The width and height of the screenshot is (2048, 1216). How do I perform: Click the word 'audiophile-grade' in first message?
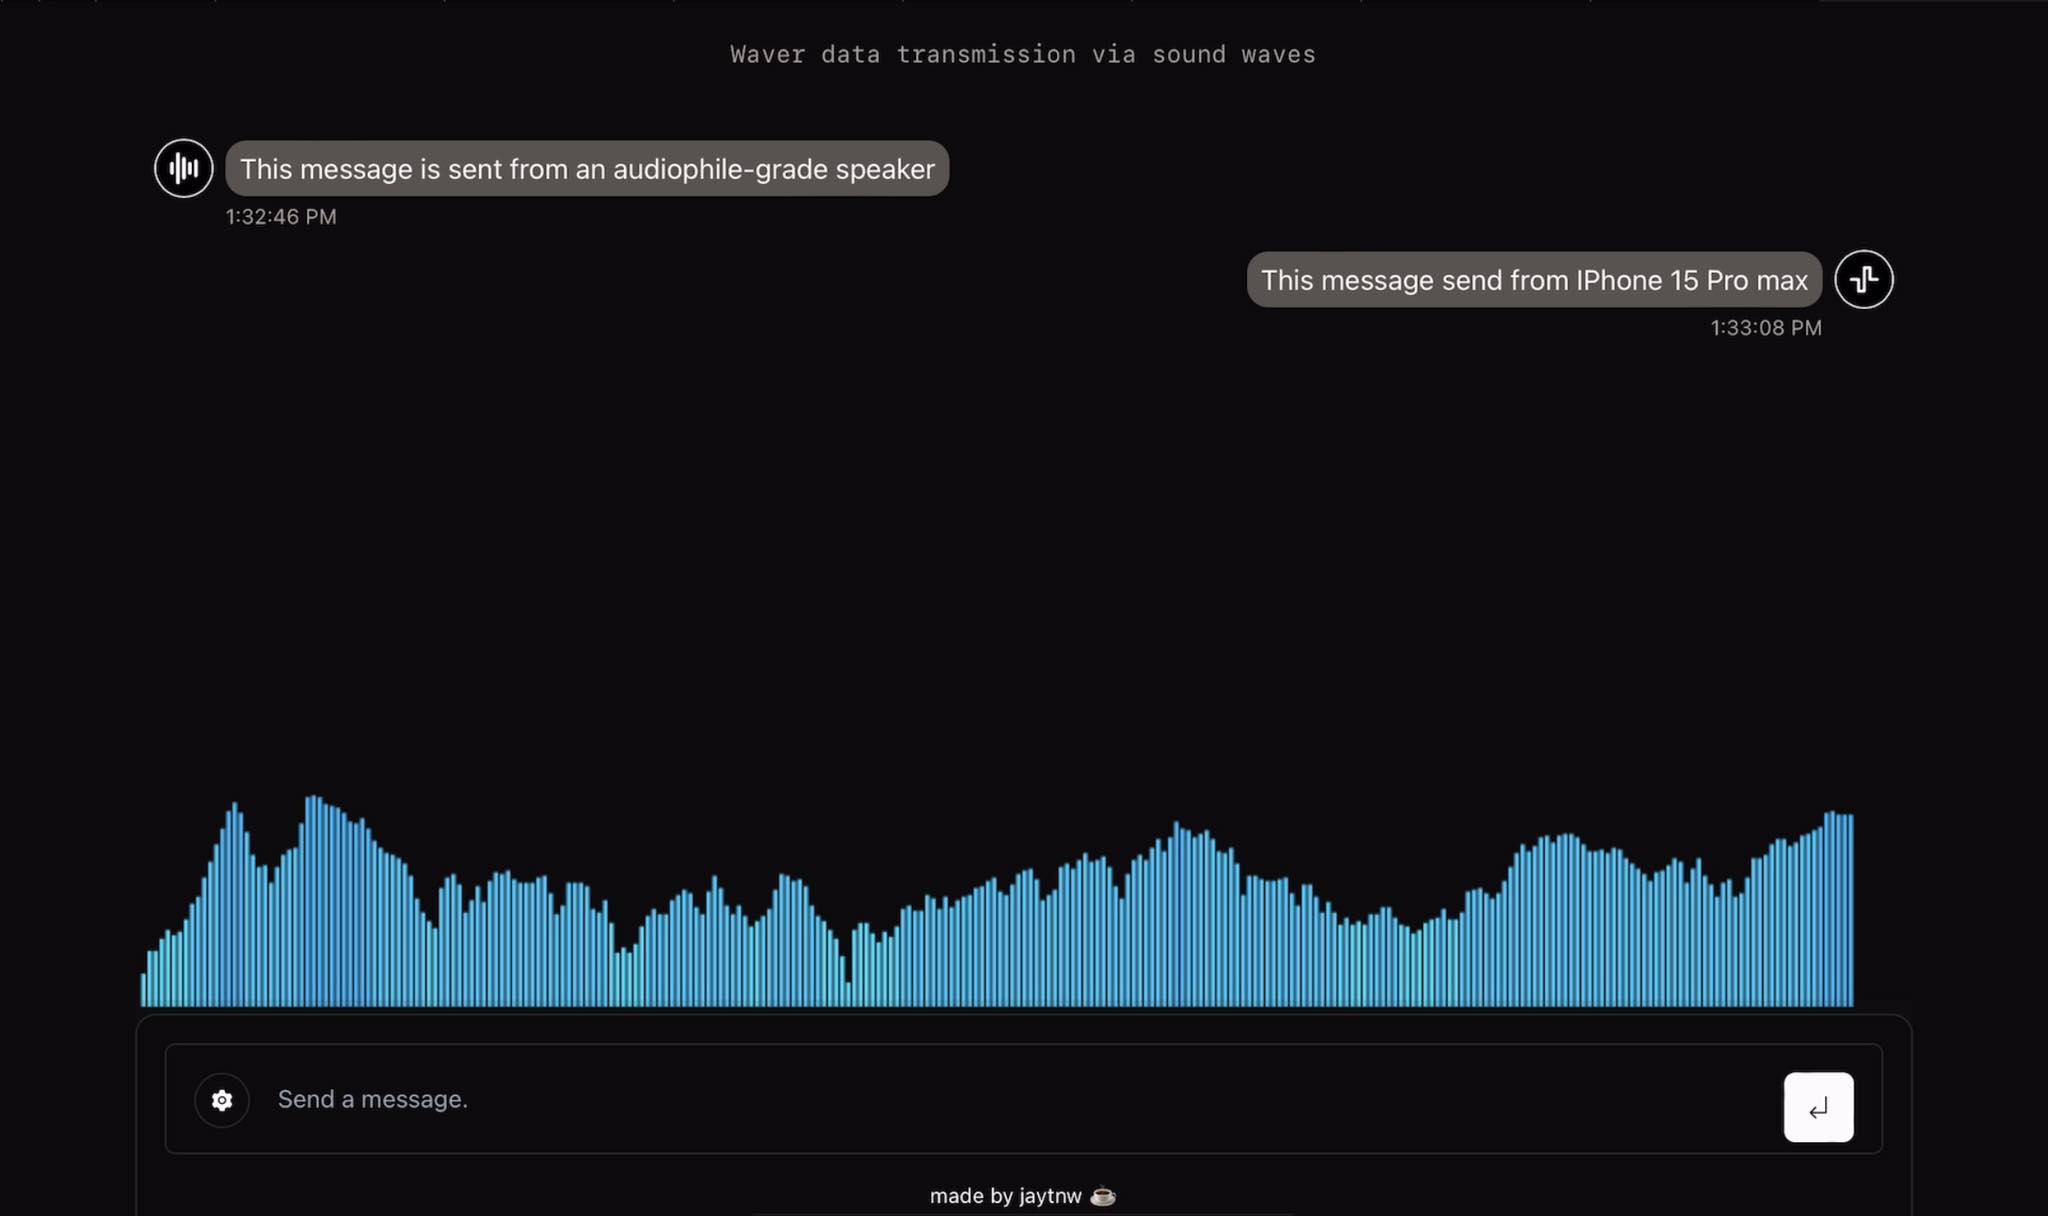[x=719, y=169]
